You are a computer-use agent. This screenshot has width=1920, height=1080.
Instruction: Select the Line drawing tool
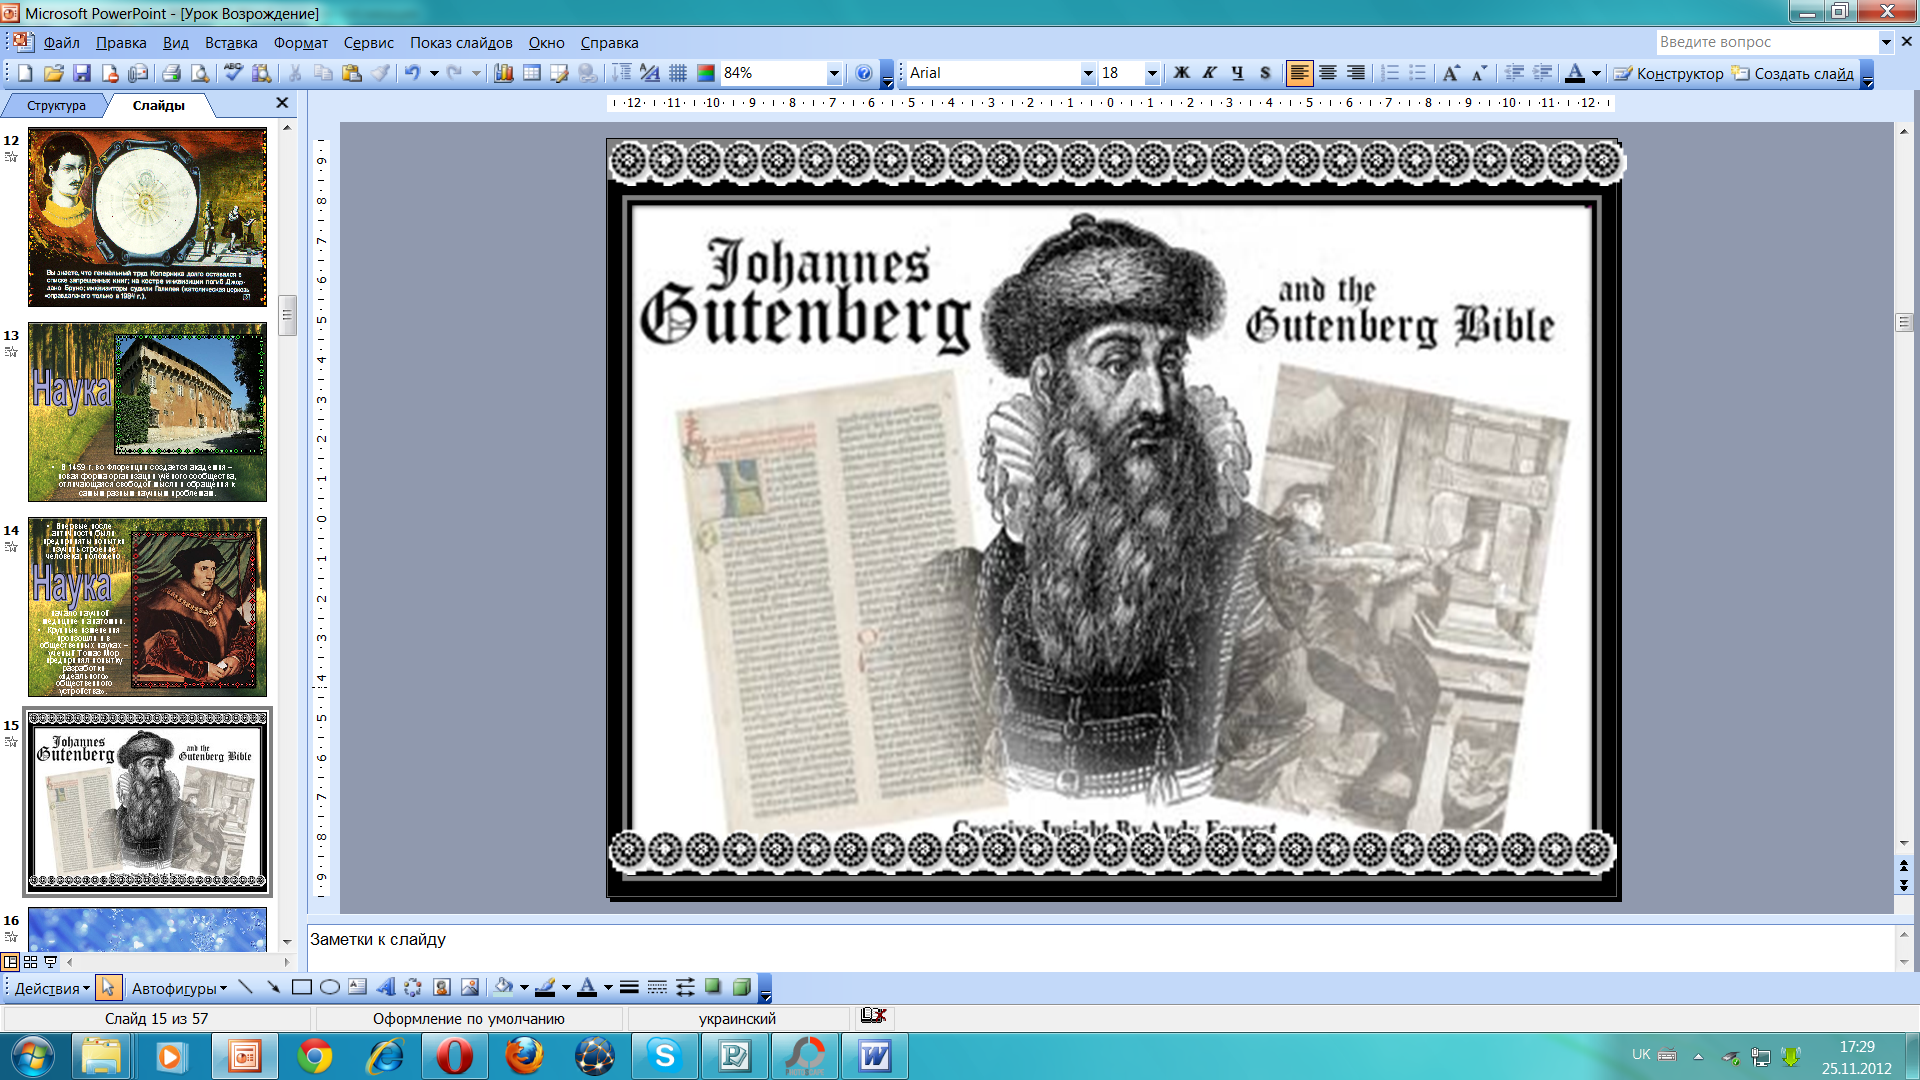point(245,988)
